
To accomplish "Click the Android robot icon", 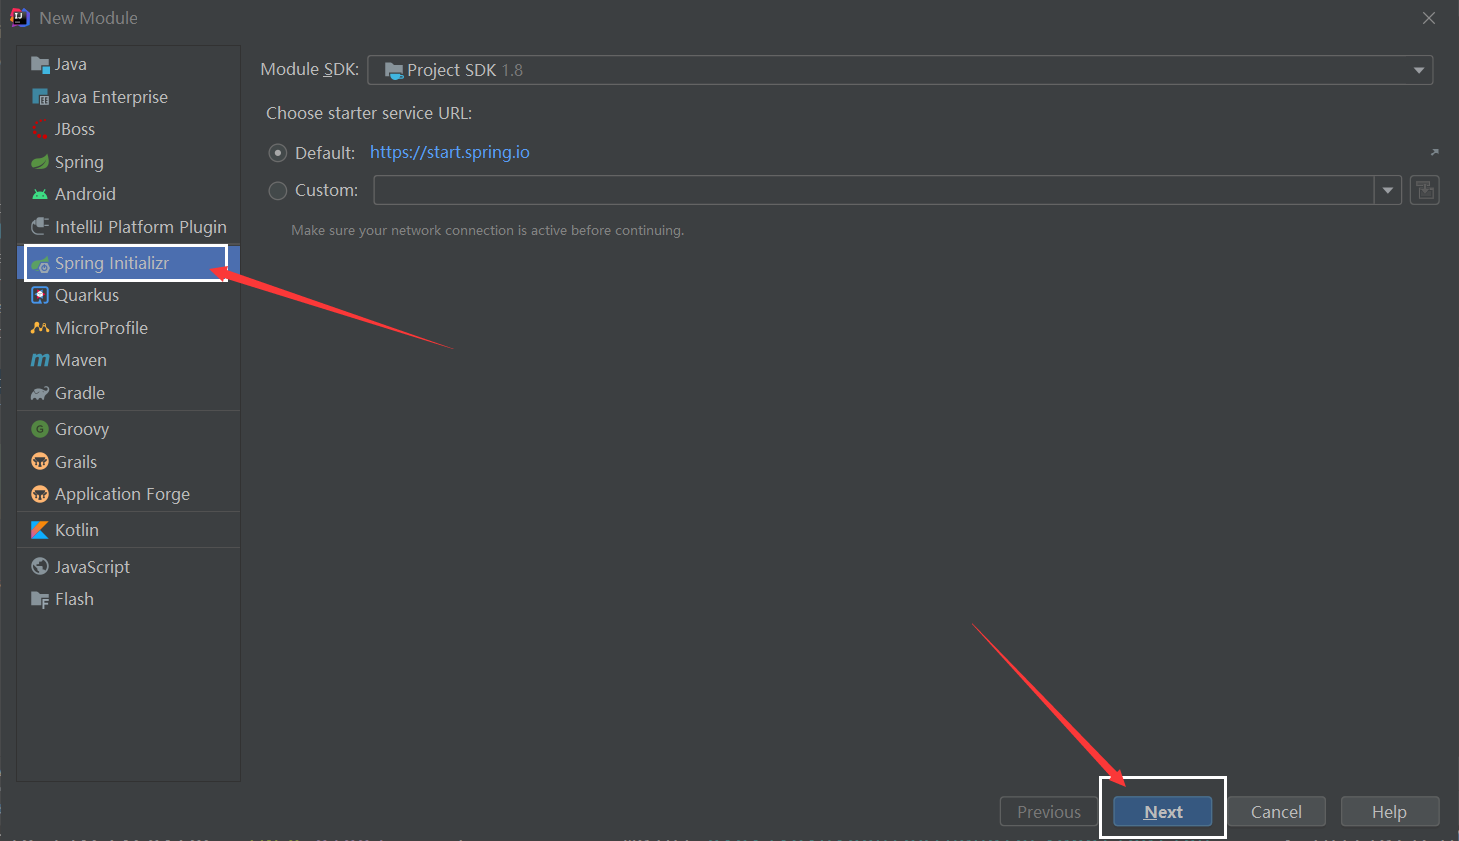I will click(x=40, y=194).
